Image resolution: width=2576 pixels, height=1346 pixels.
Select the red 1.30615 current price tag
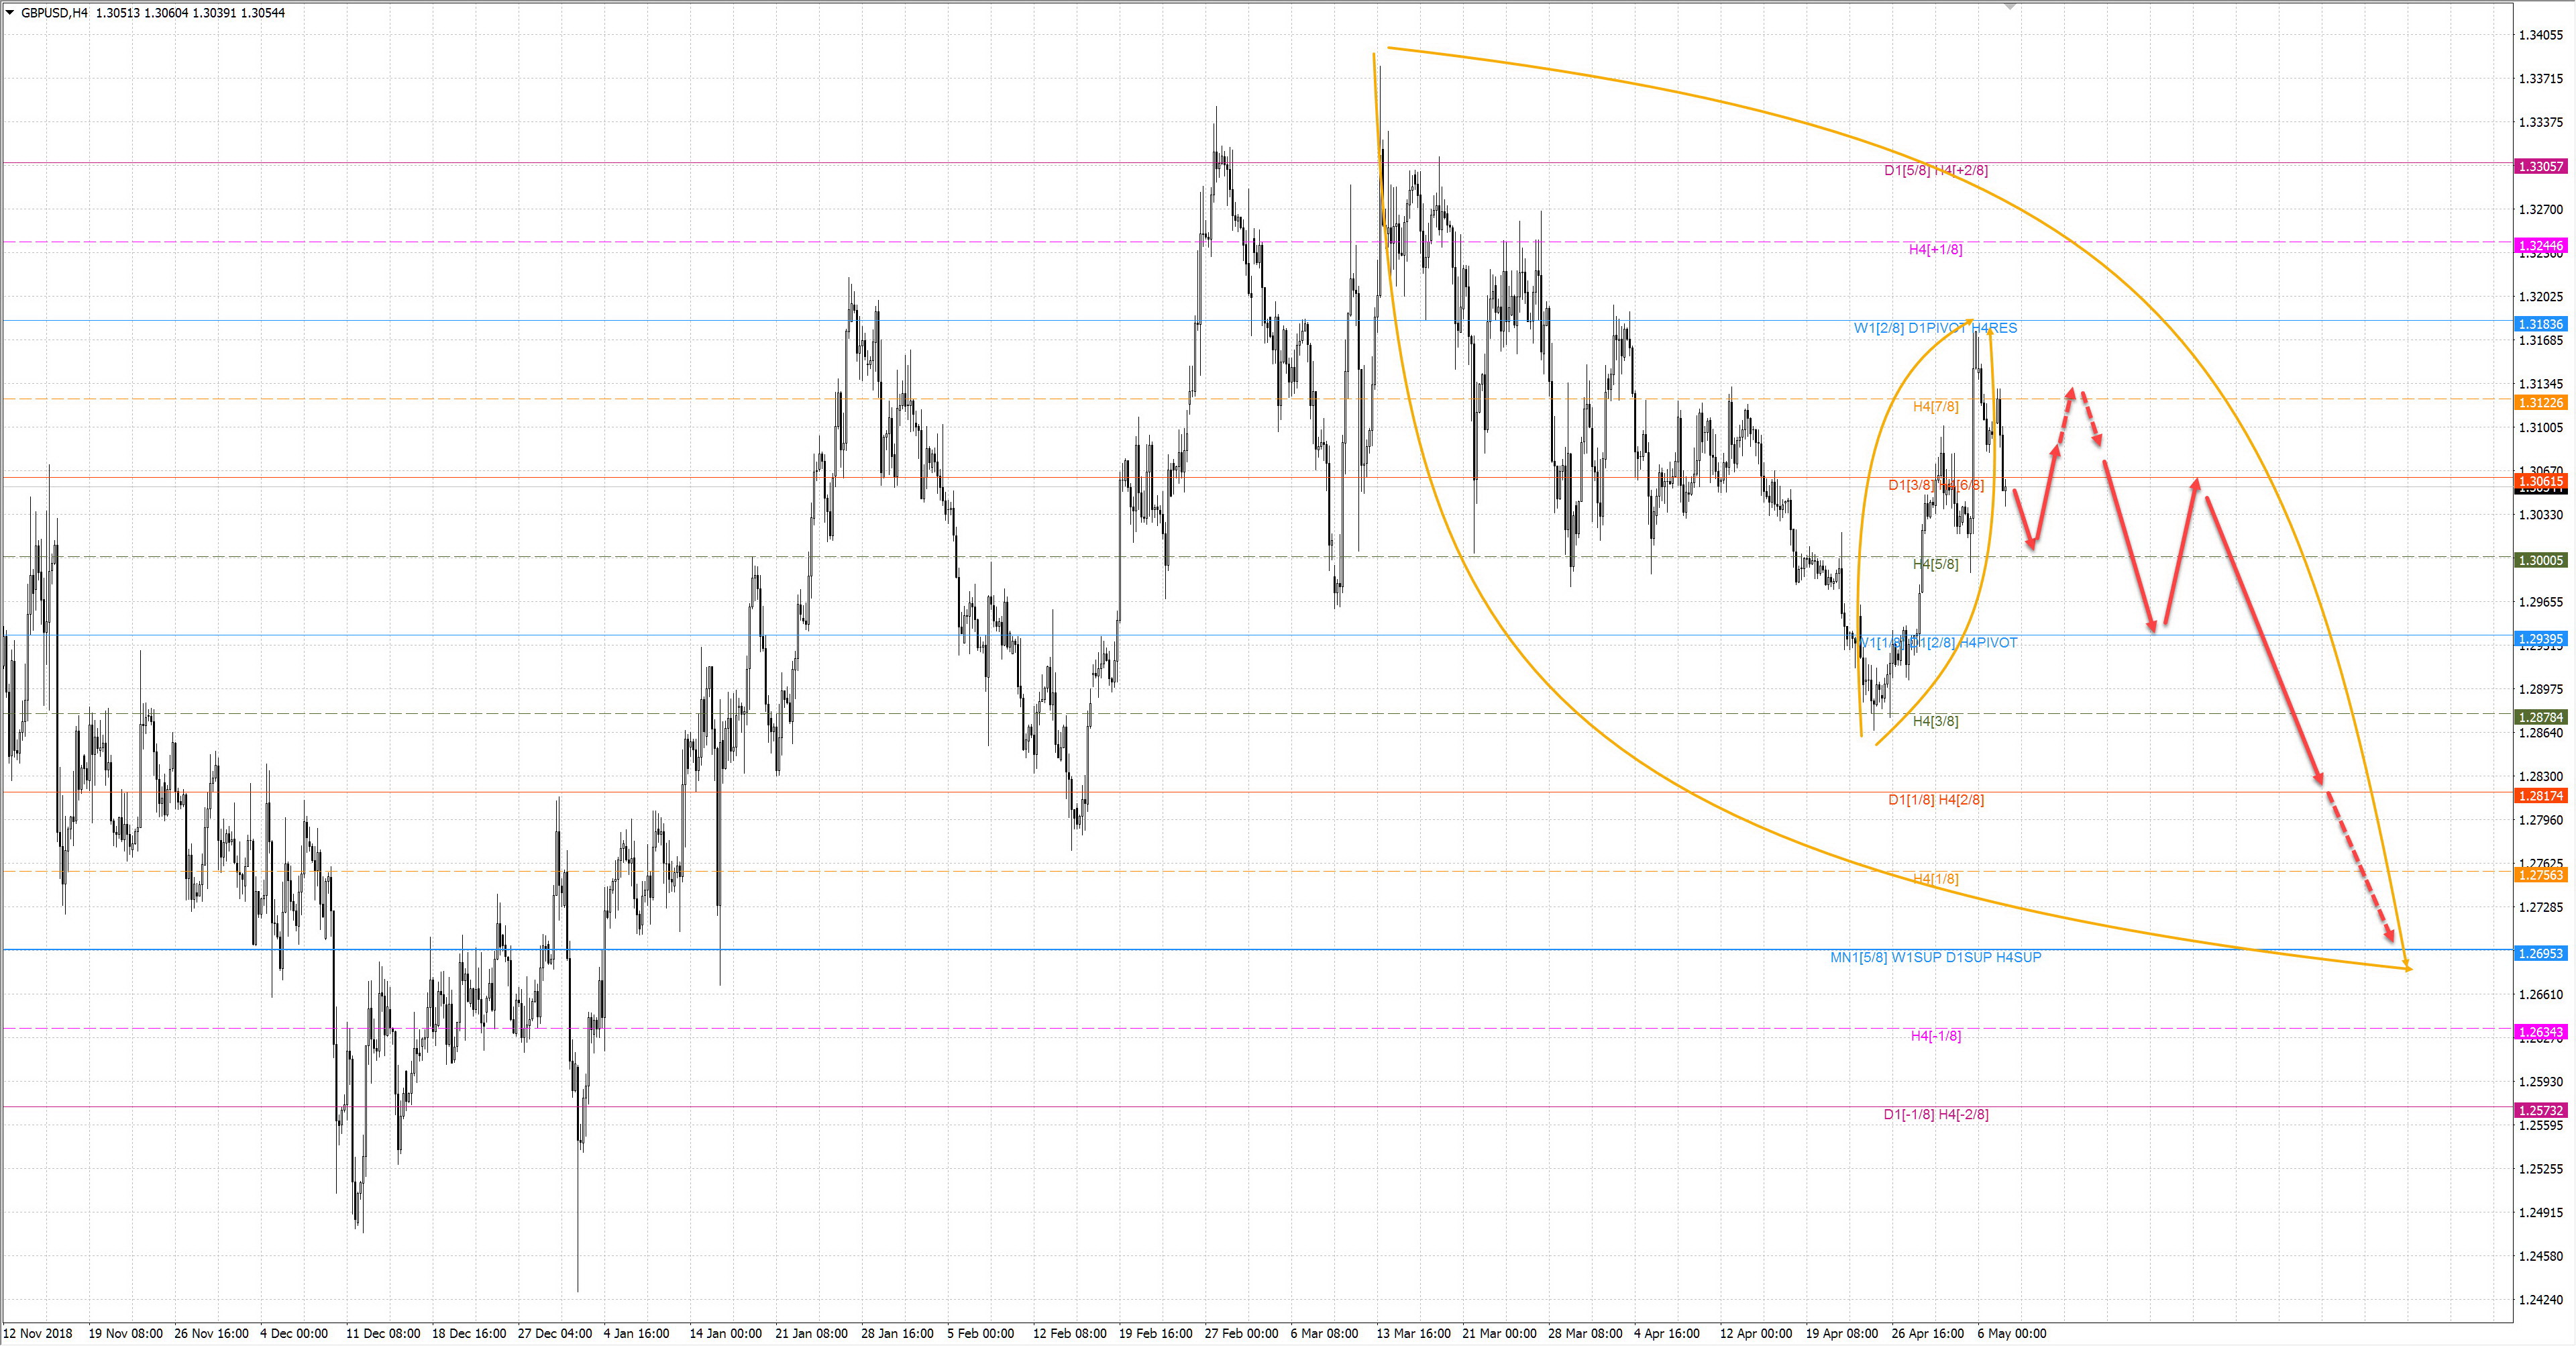[2540, 481]
